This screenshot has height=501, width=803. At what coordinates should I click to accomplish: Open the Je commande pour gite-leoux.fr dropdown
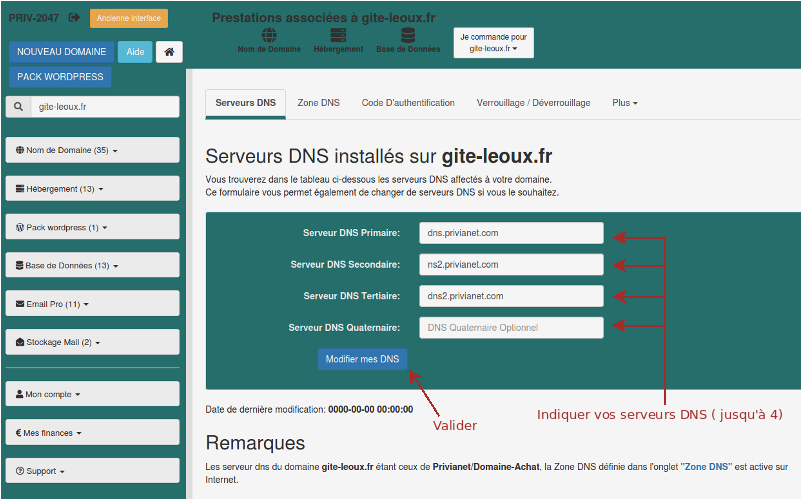pyautogui.click(x=494, y=43)
